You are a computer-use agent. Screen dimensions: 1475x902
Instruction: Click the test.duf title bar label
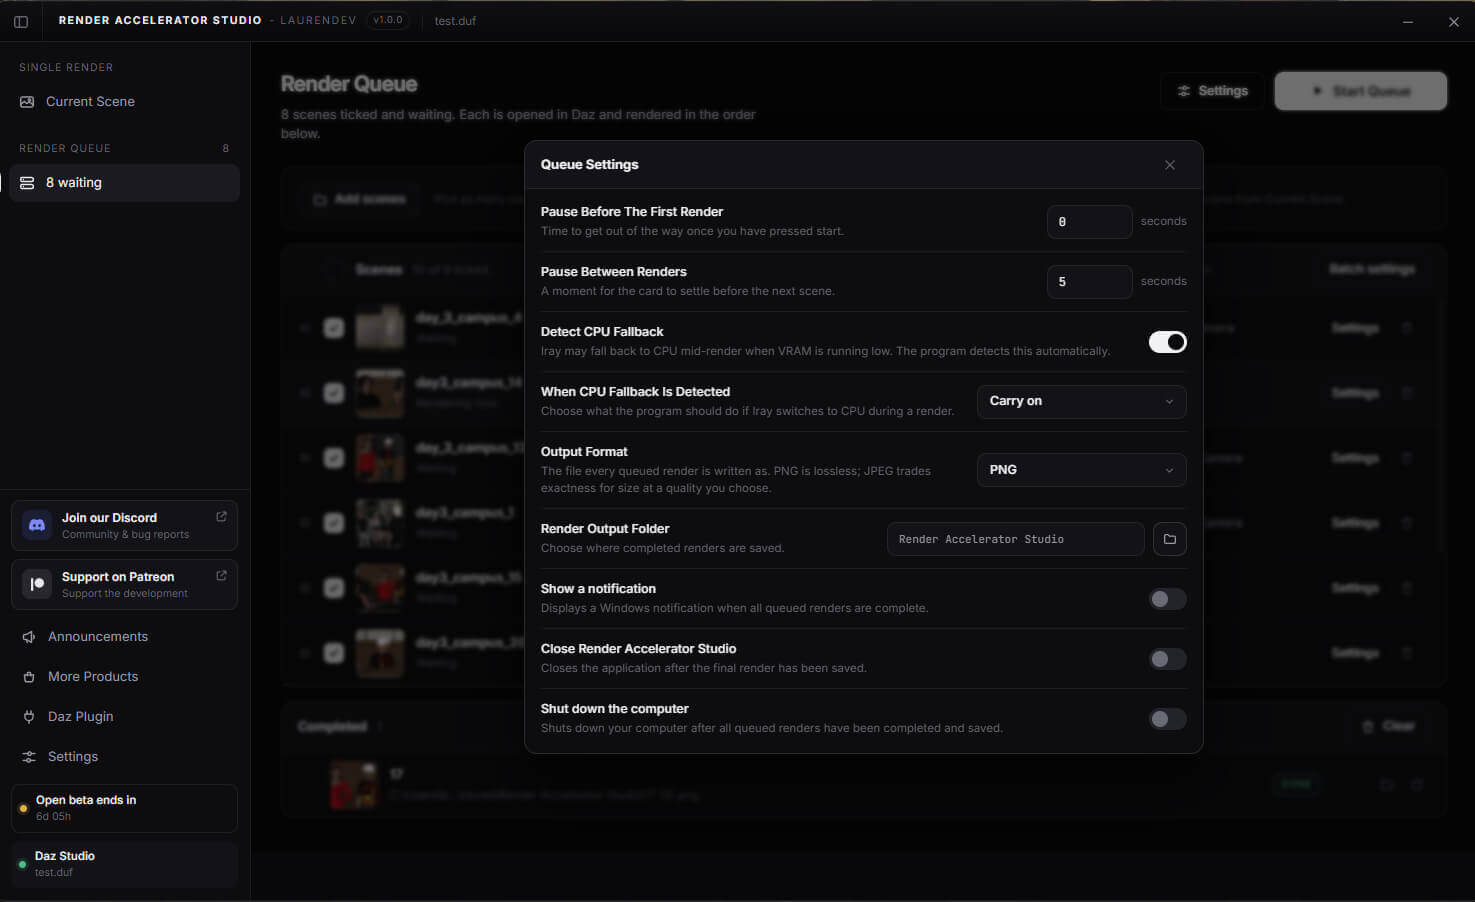tap(455, 21)
